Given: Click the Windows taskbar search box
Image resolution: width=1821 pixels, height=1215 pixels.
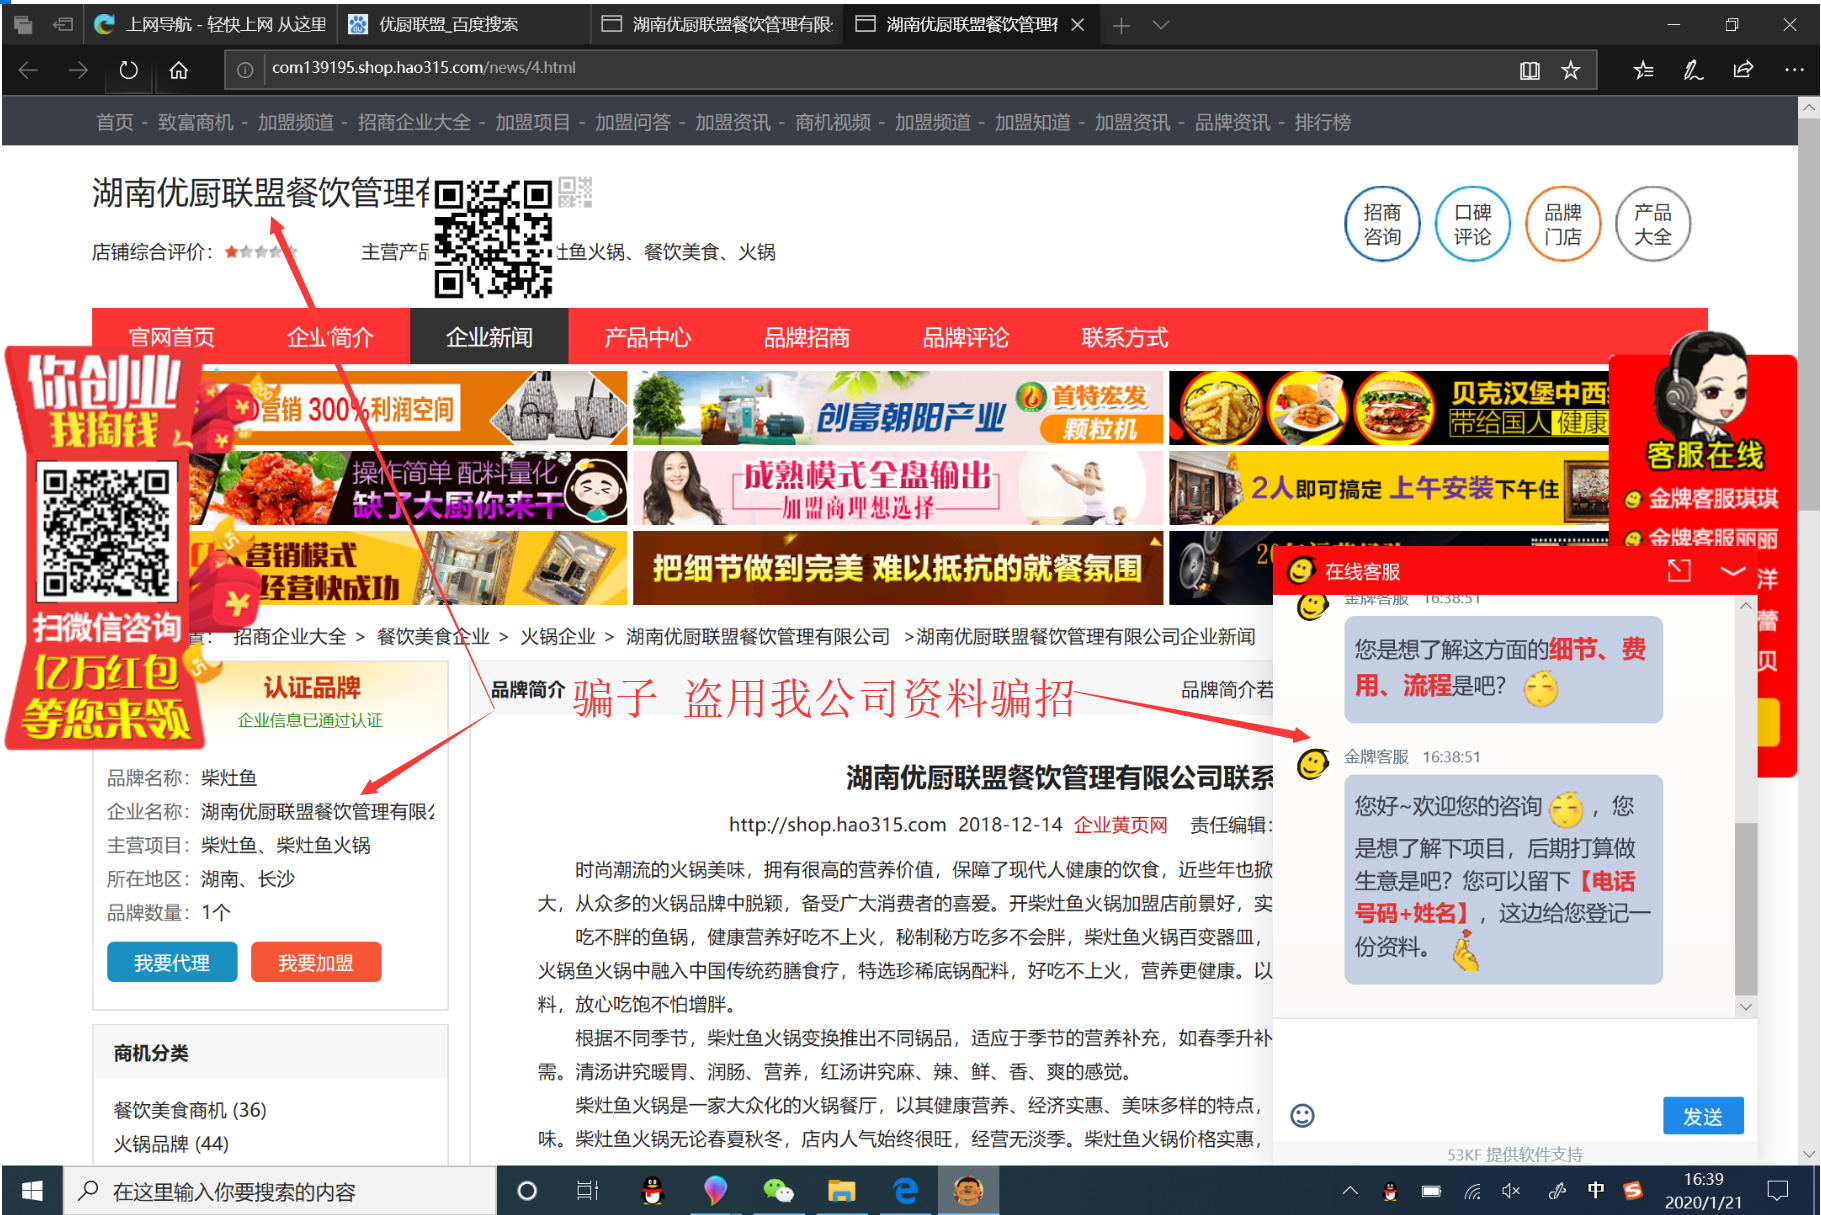Looking at the screenshot, I should (x=280, y=1191).
